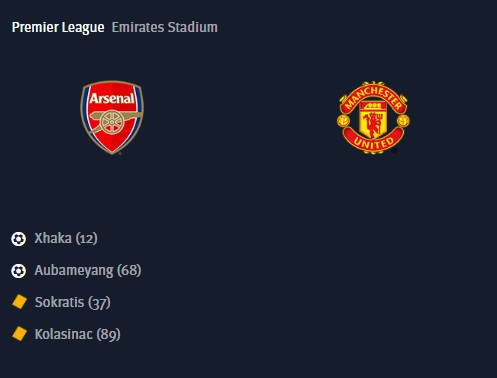Click the minute (68) after Aubameyang
The width and height of the screenshot is (497, 378).
(129, 271)
